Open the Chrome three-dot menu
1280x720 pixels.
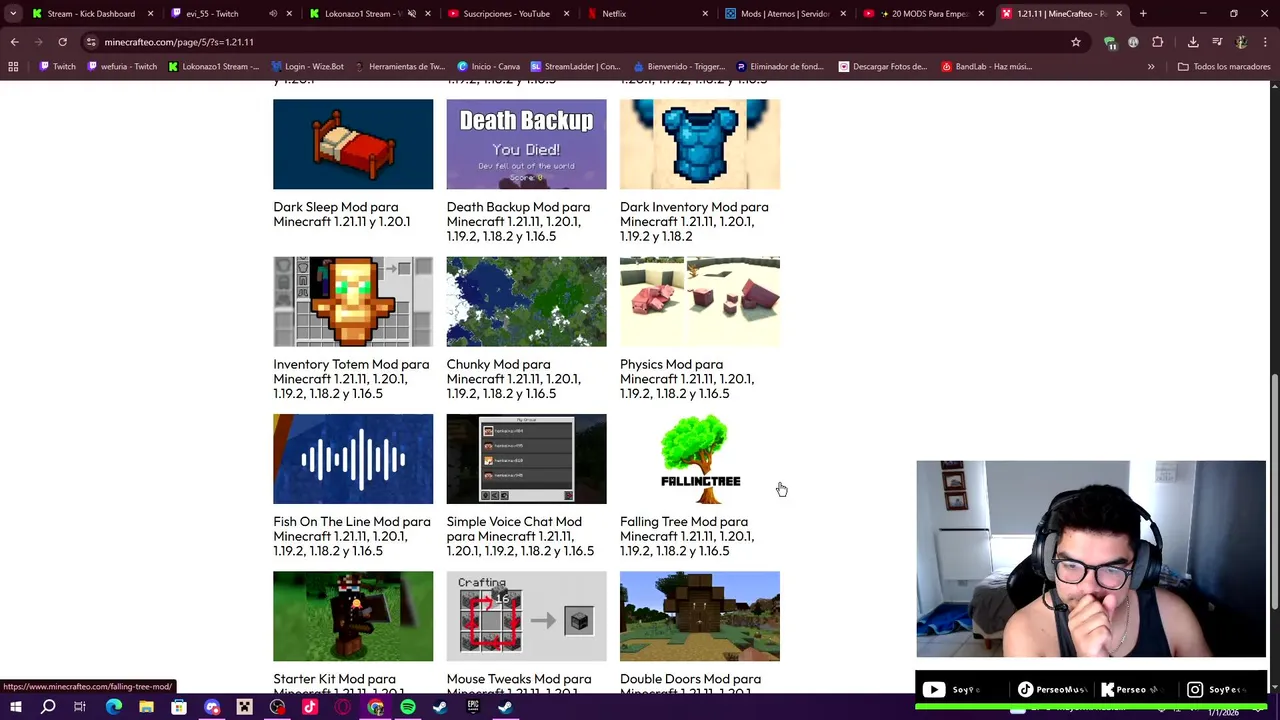(1265, 42)
